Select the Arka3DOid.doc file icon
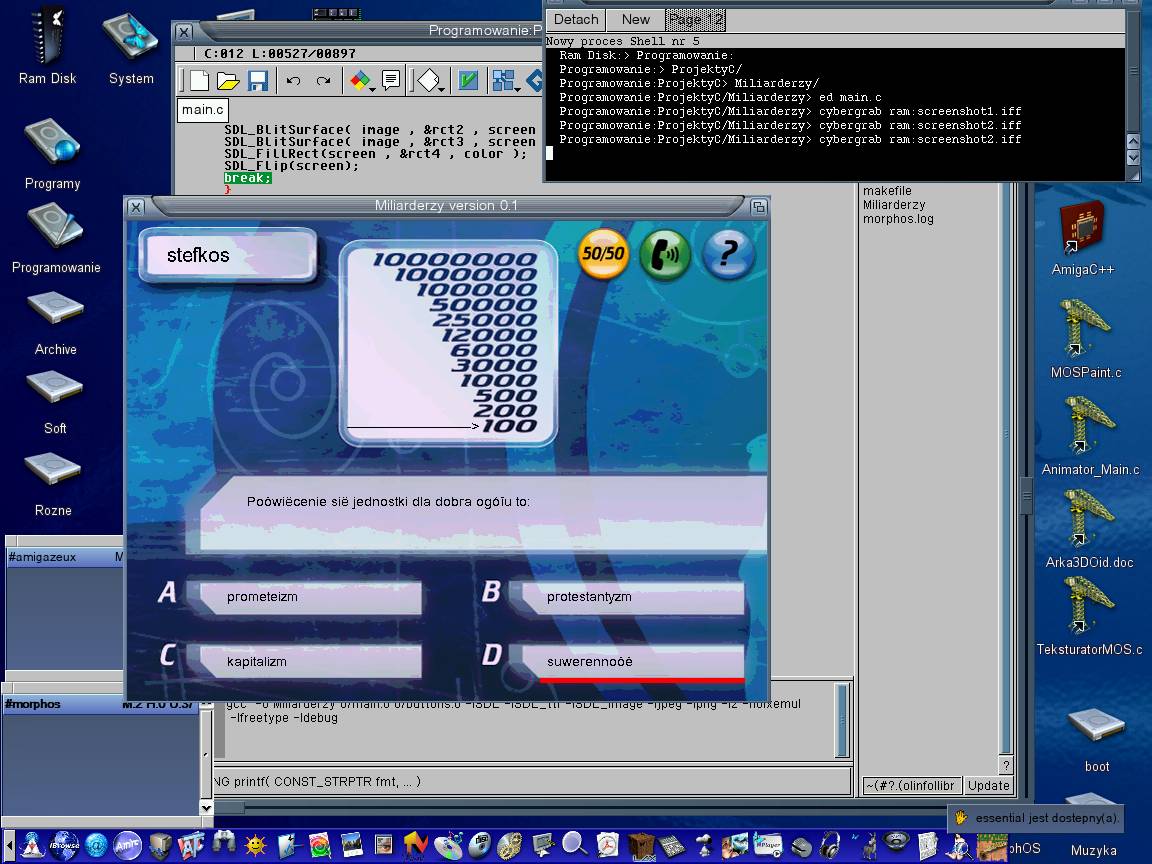 coord(1089,530)
